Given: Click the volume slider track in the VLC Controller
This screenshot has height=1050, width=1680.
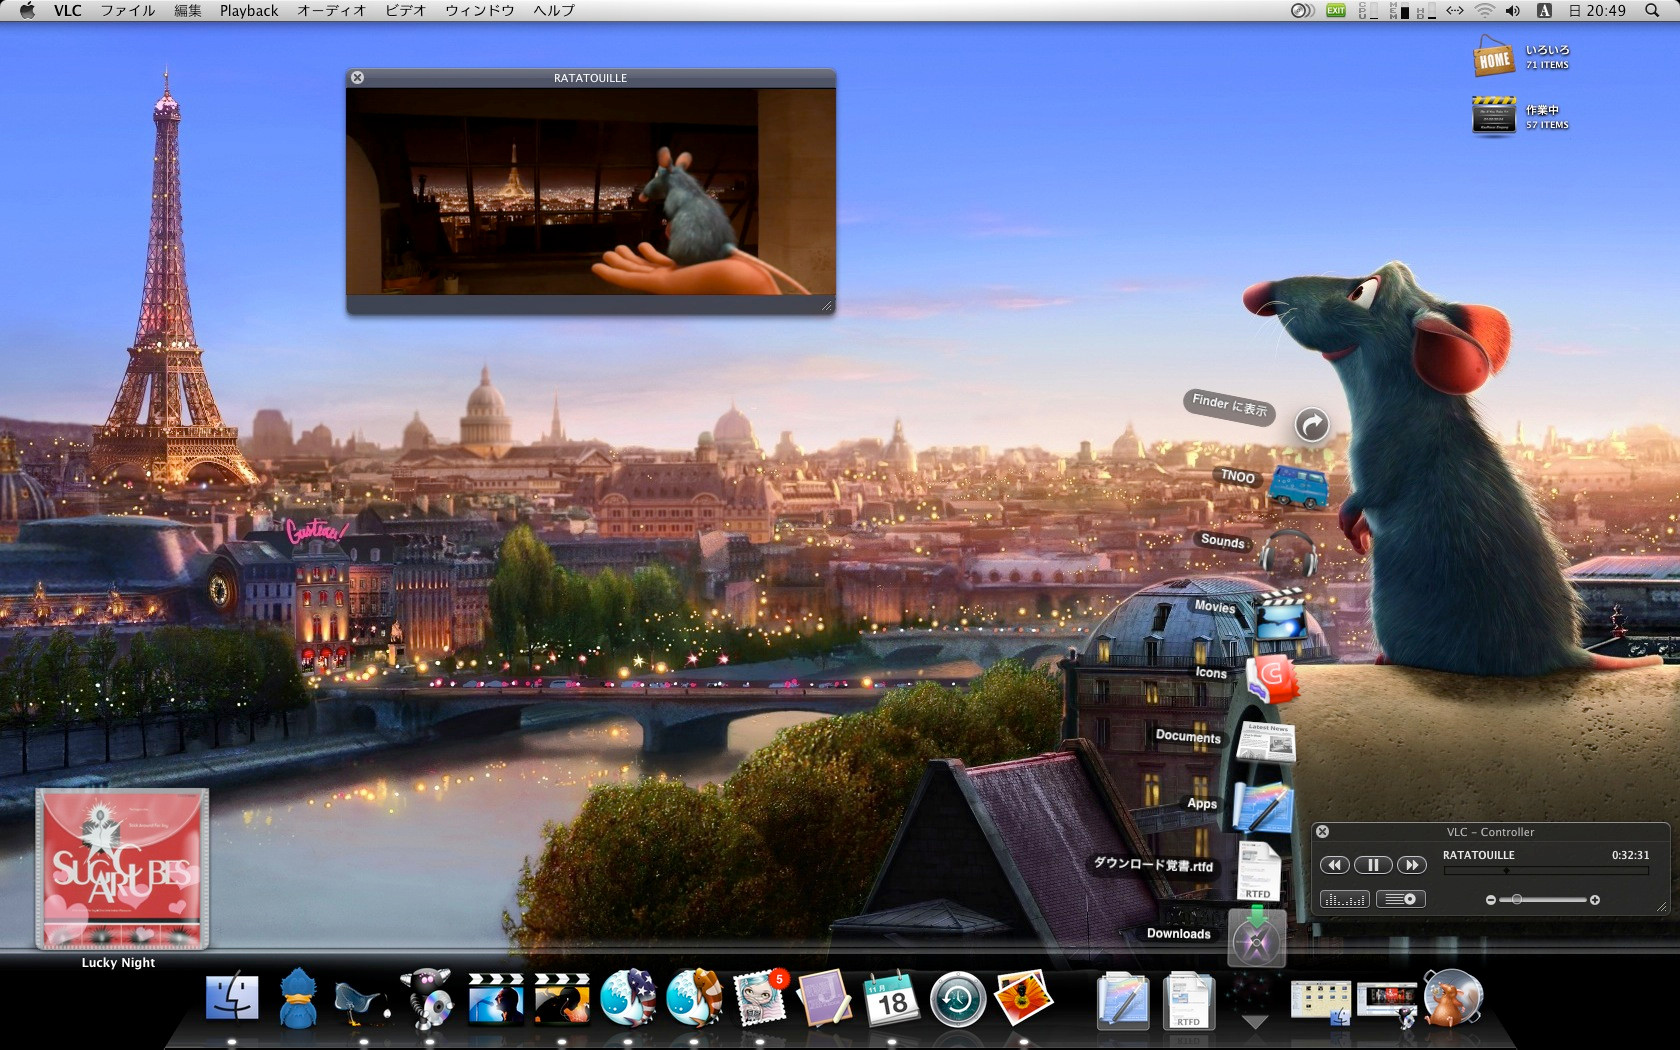Looking at the screenshot, I should pos(1542,900).
